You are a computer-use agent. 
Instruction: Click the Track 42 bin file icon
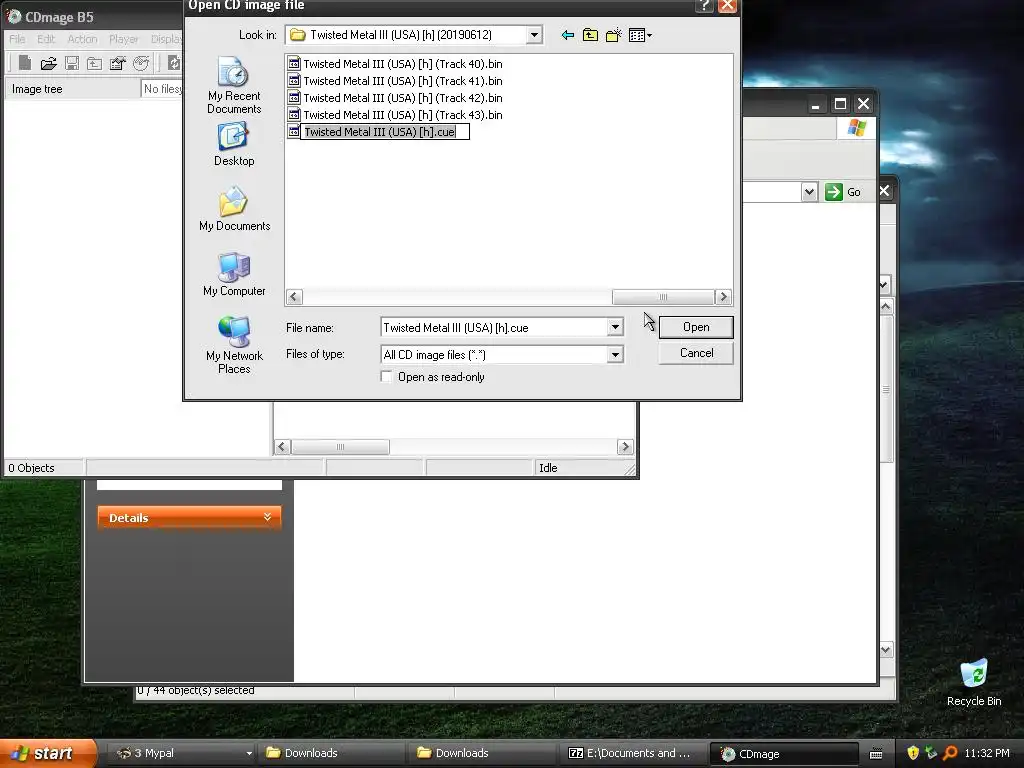click(294, 98)
